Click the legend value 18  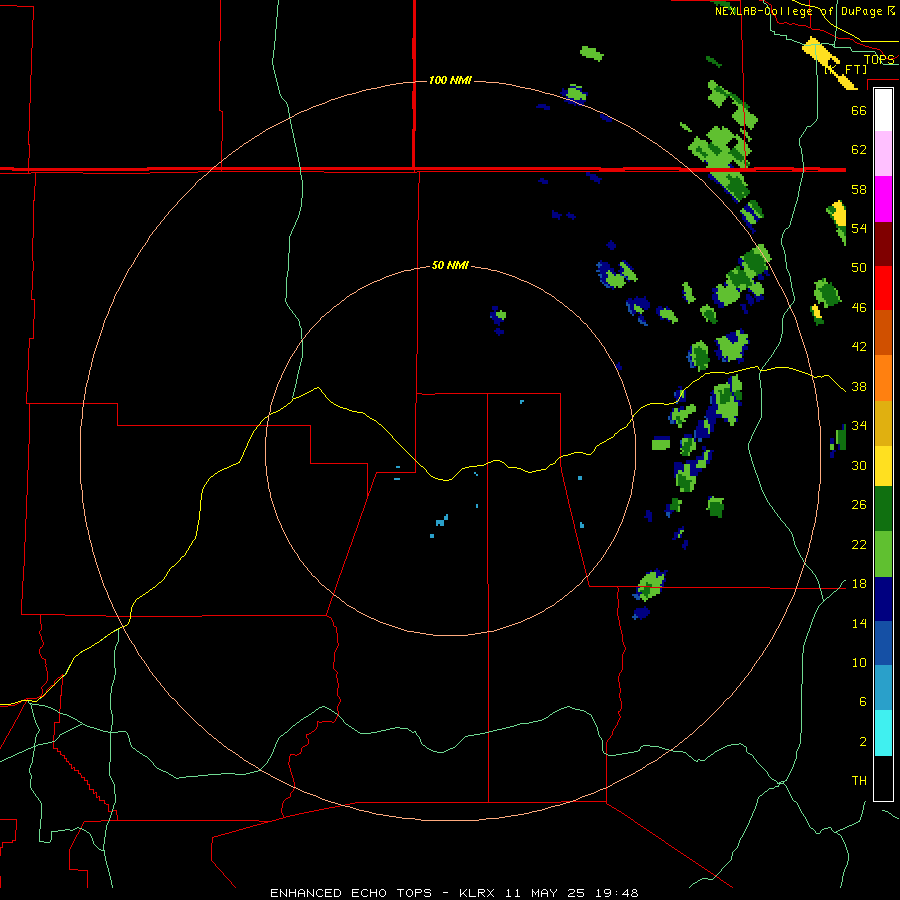pos(859,584)
